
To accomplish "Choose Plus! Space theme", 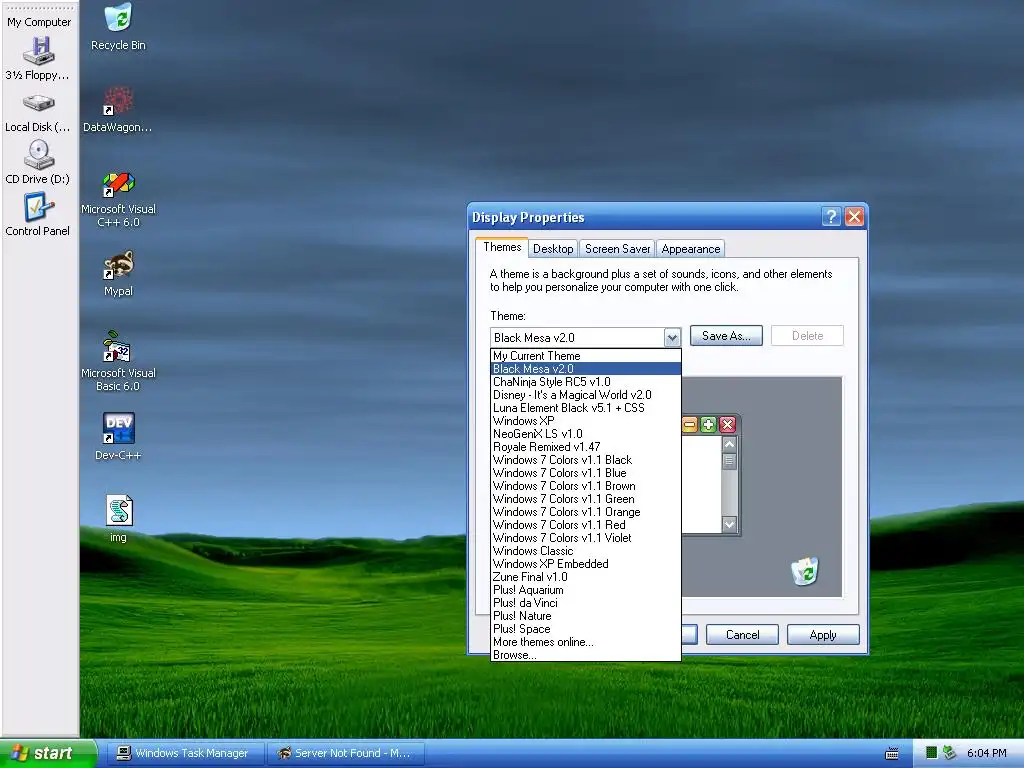I will pyautogui.click(x=586, y=630).
